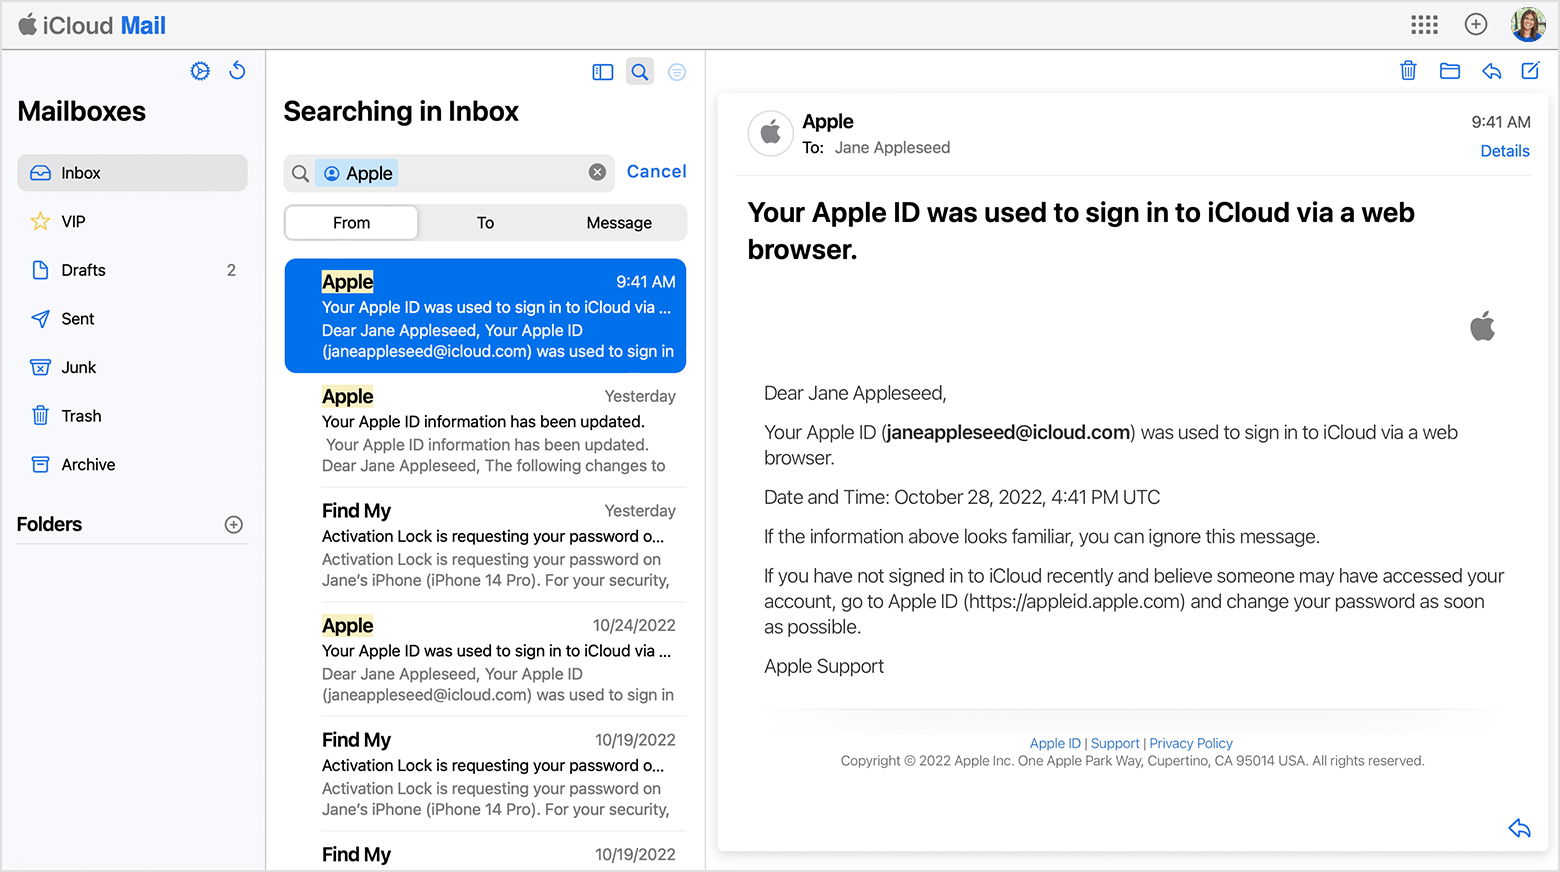Open the Drafts mailbox

[132, 270]
